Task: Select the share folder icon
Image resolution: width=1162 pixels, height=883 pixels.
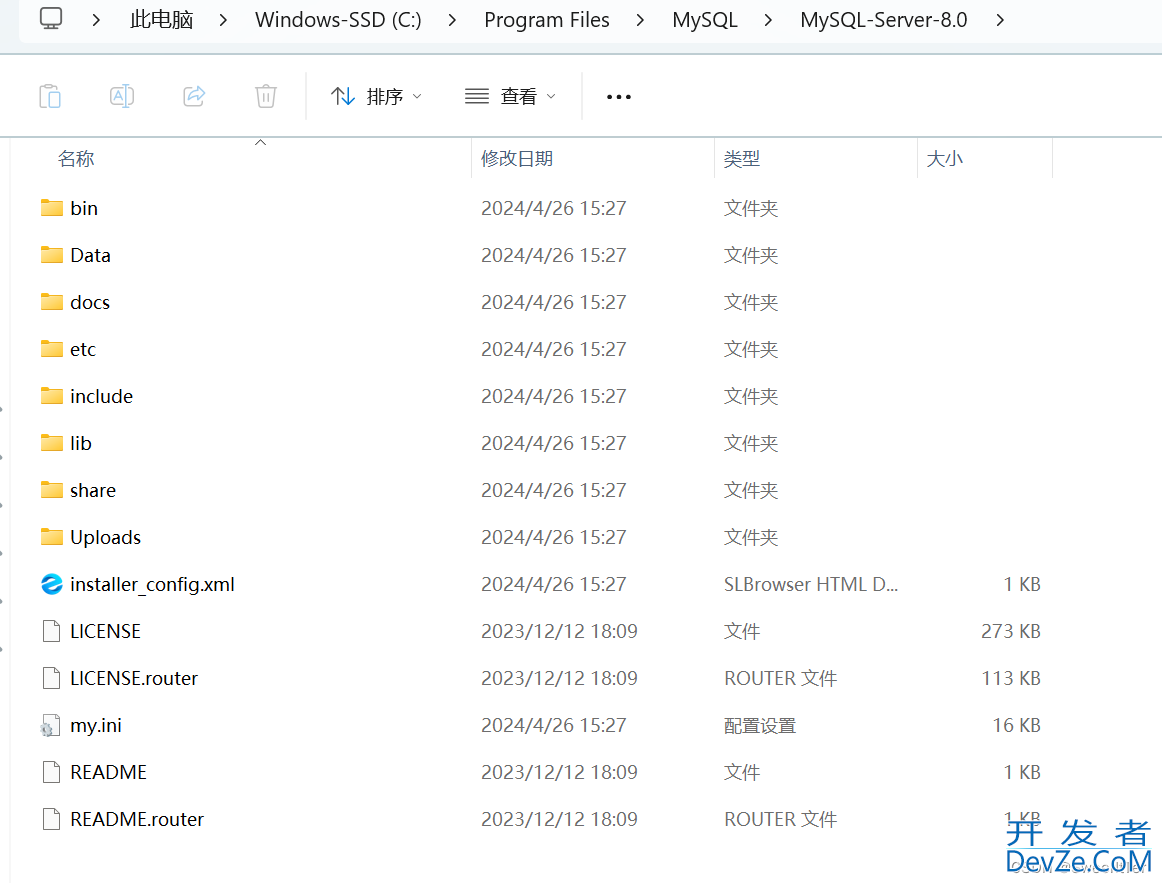Action: click(51, 490)
